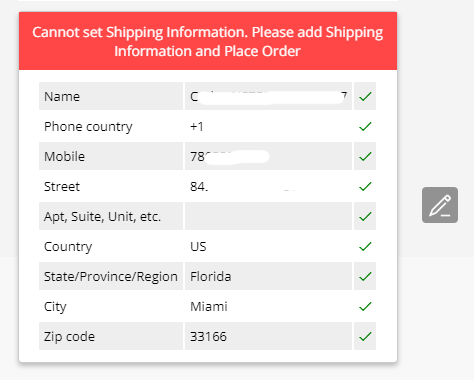This screenshot has height=380, width=474.
Task: Click the State value Florida
Action: pyautogui.click(x=210, y=276)
